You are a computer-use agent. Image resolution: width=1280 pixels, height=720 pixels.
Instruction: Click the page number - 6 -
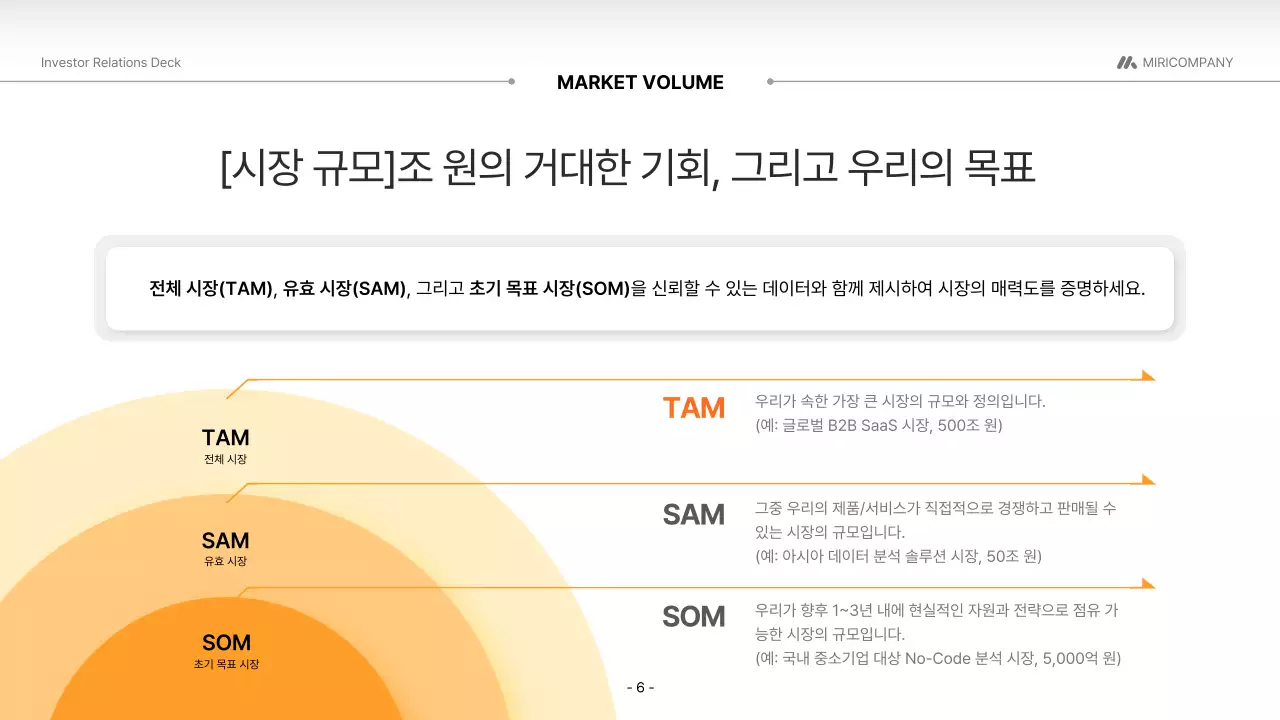(640, 687)
